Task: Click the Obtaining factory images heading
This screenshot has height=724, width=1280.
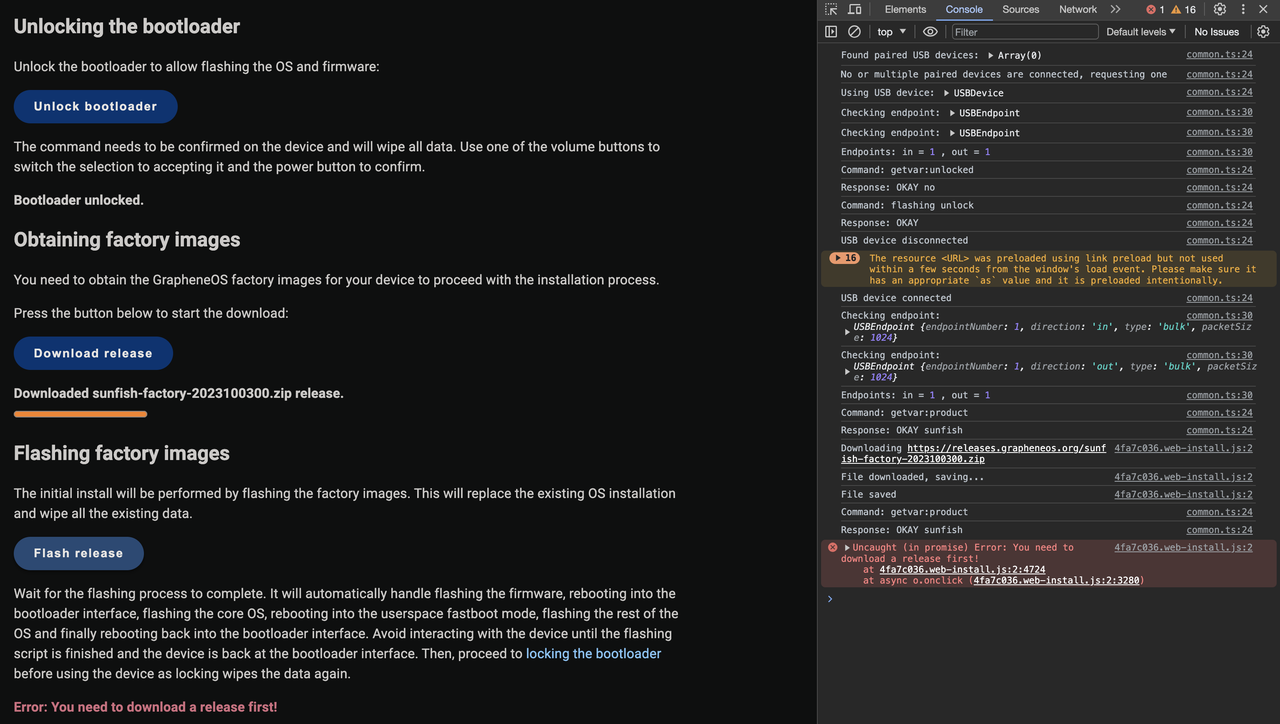Action: [127, 240]
